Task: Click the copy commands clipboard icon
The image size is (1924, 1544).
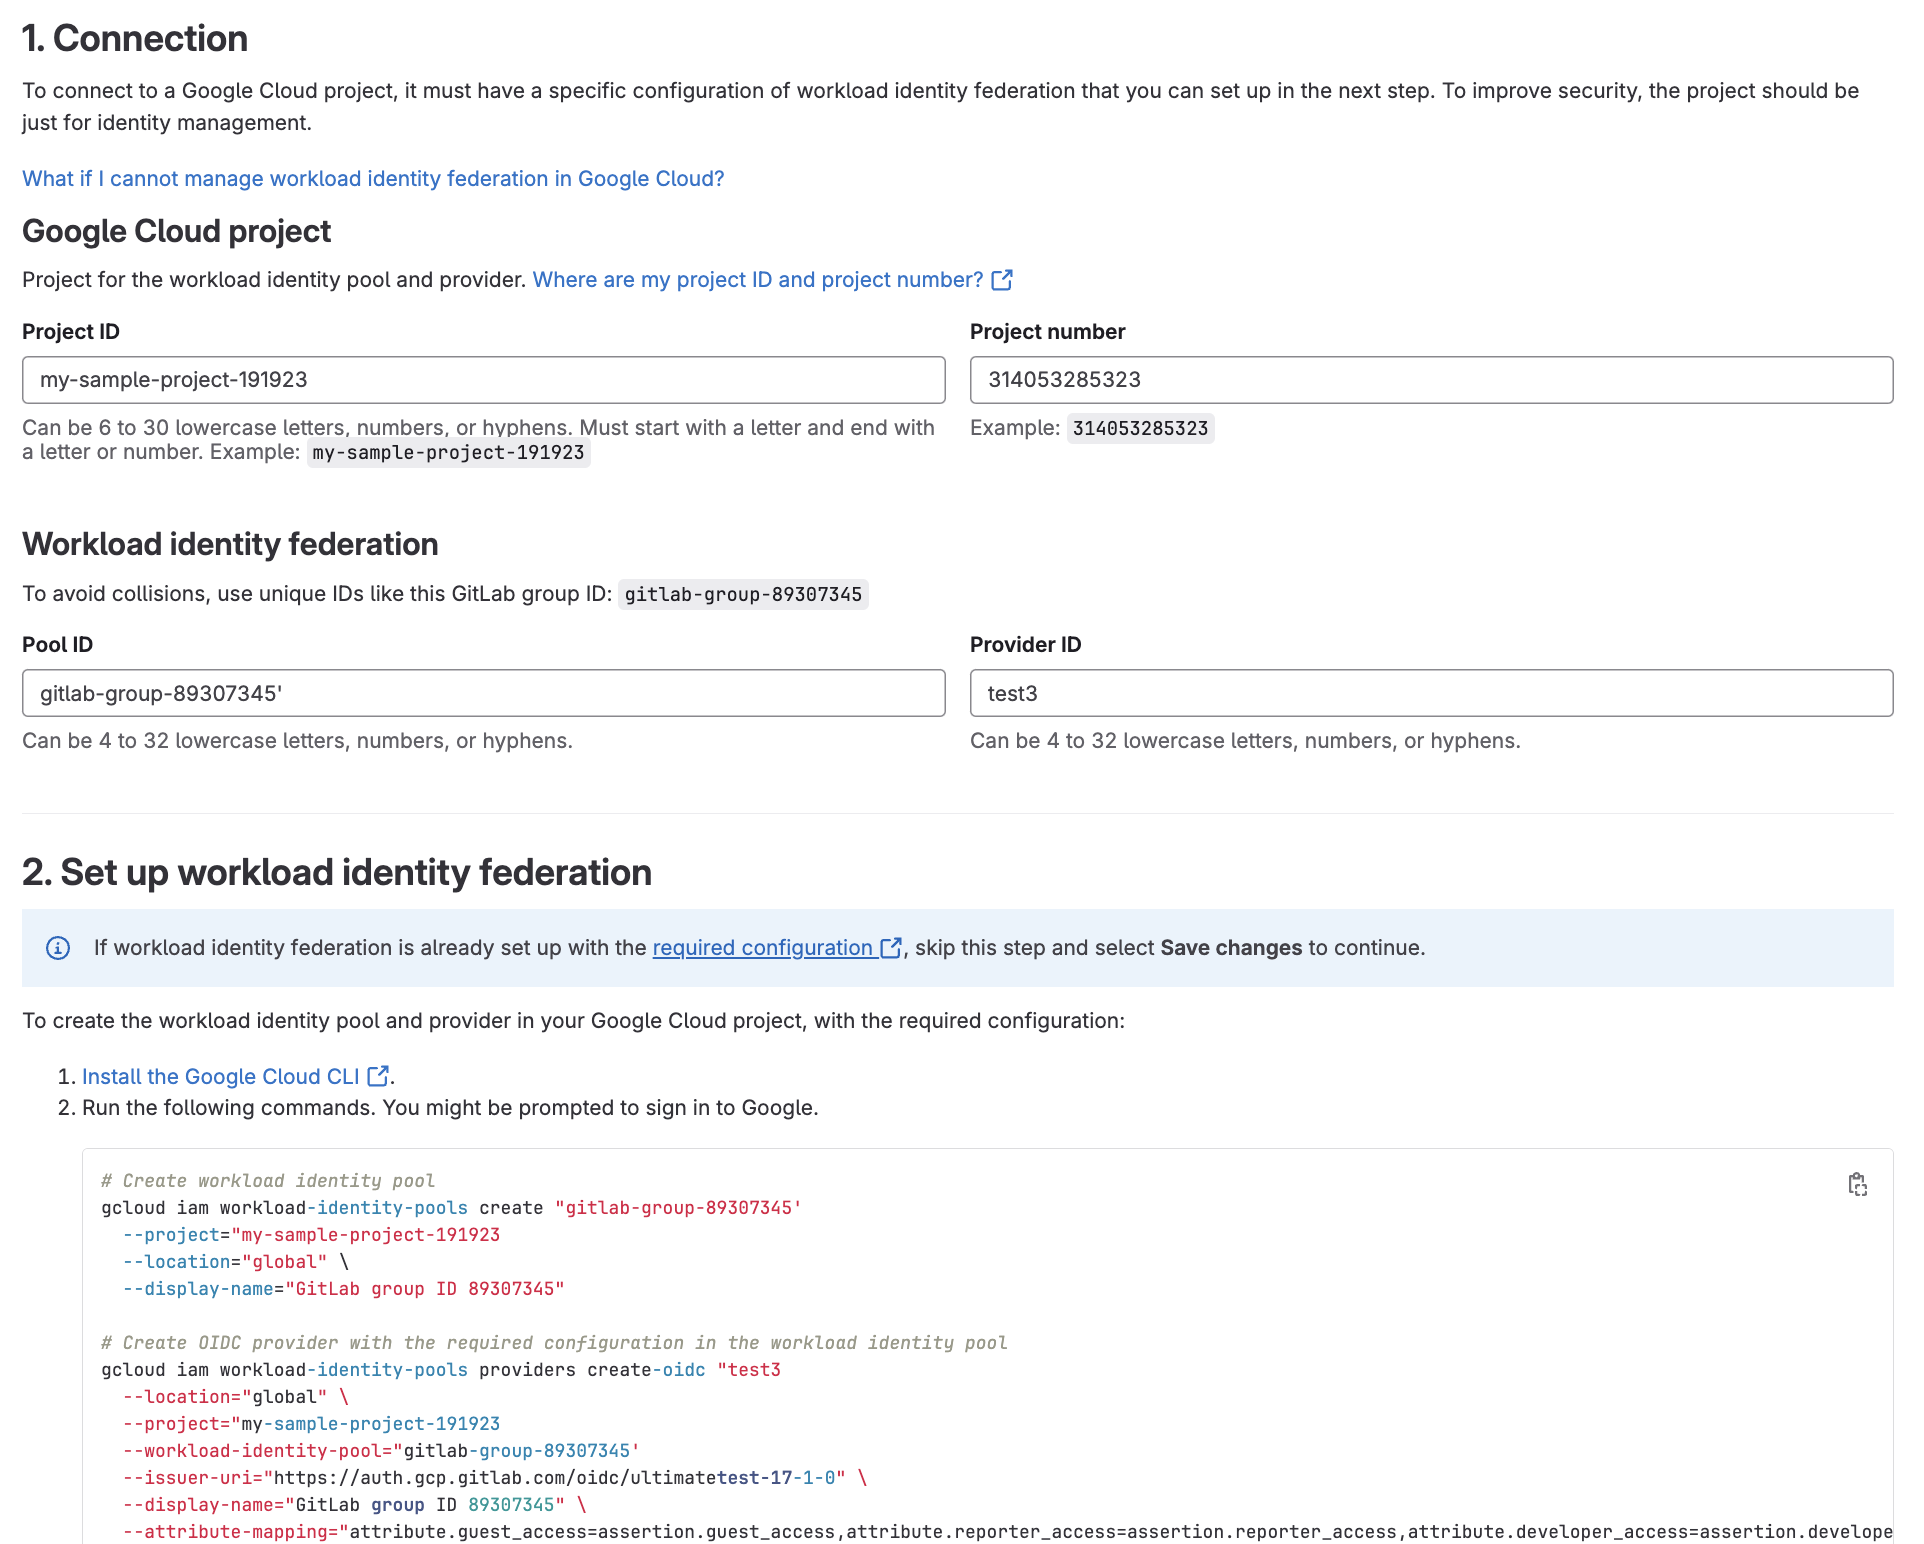Action: coord(1857,1185)
